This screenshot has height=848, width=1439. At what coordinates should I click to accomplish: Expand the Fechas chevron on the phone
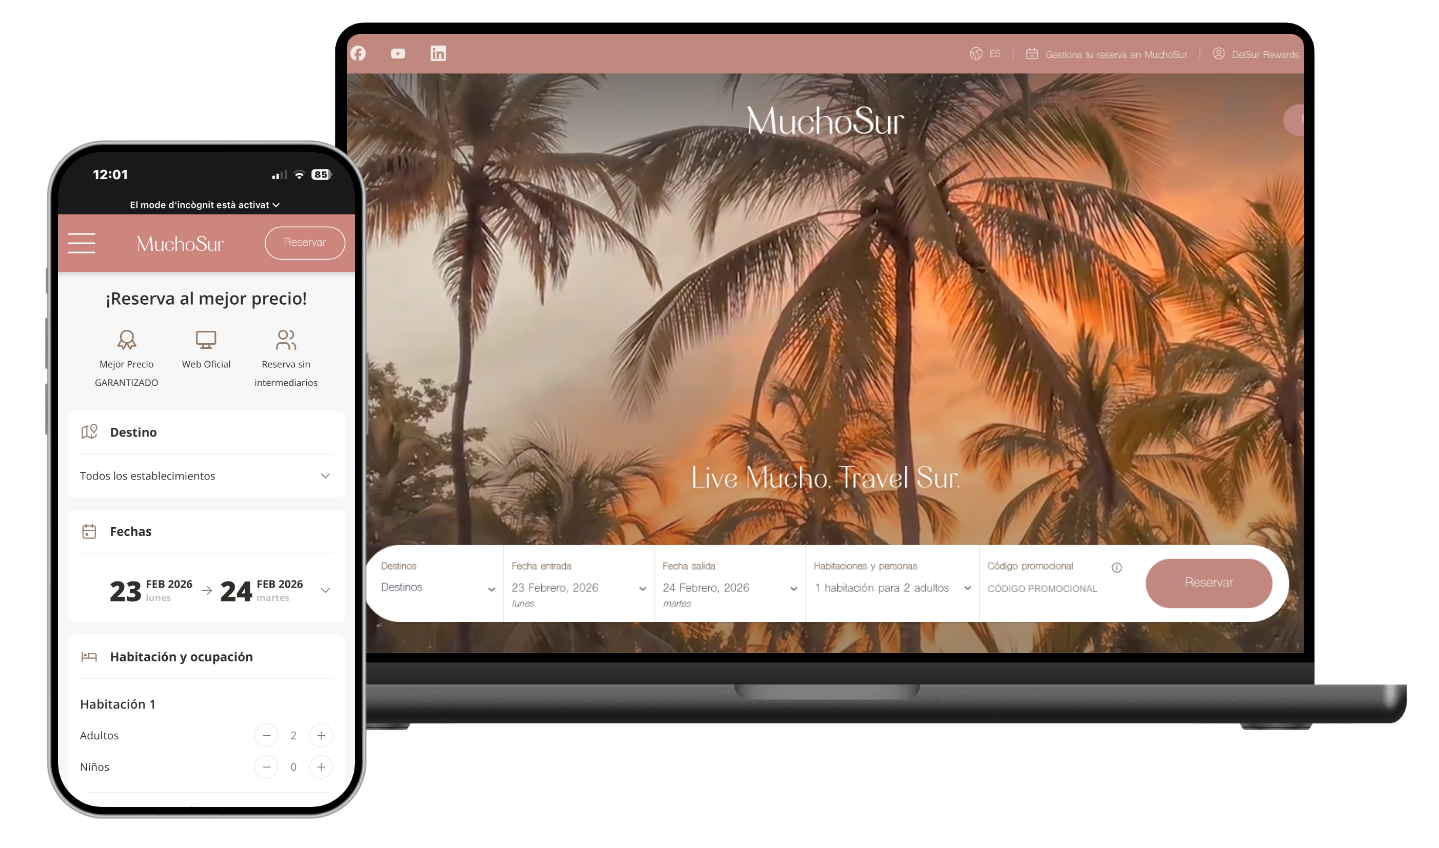click(x=325, y=590)
